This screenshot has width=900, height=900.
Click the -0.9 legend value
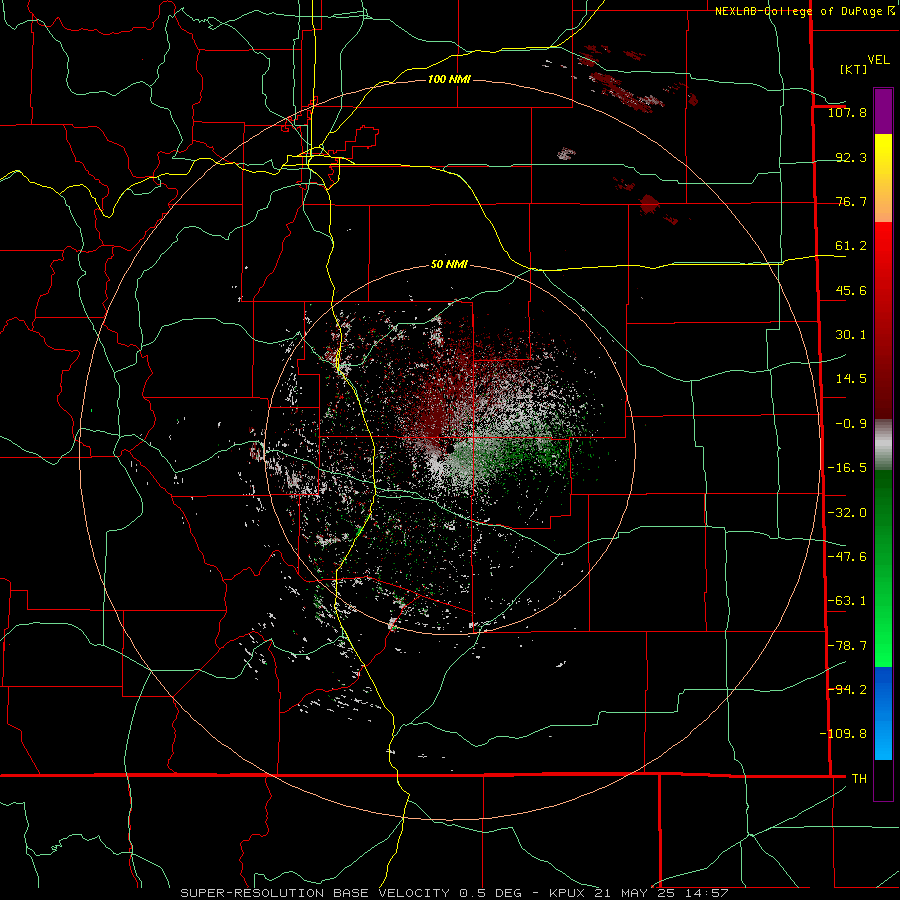point(851,424)
